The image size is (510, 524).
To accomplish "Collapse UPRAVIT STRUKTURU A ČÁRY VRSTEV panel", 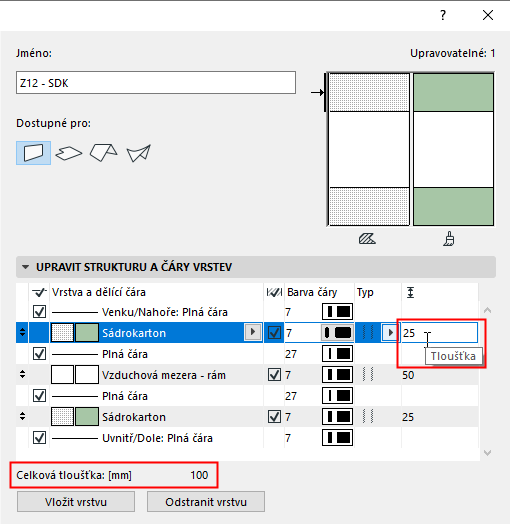I will pos(25,267).
